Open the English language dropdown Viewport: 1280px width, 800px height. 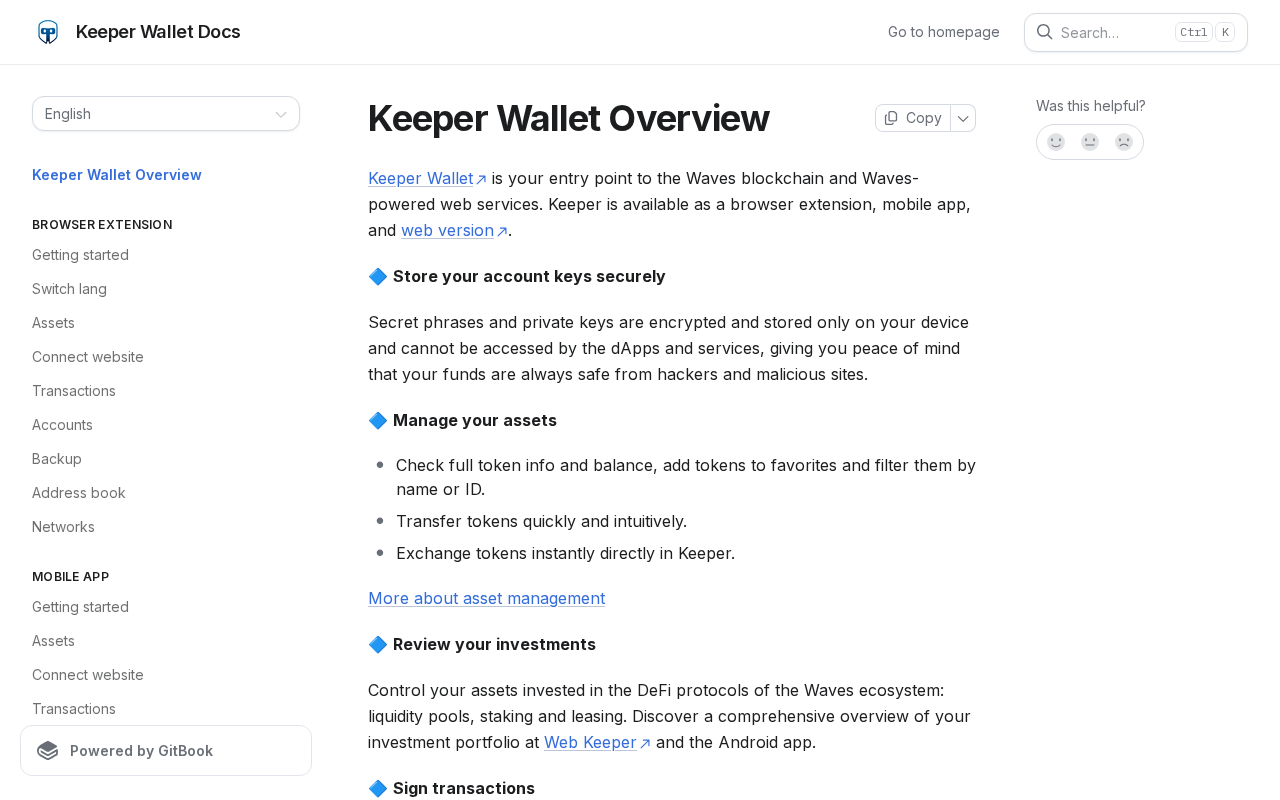click(166, 114)
